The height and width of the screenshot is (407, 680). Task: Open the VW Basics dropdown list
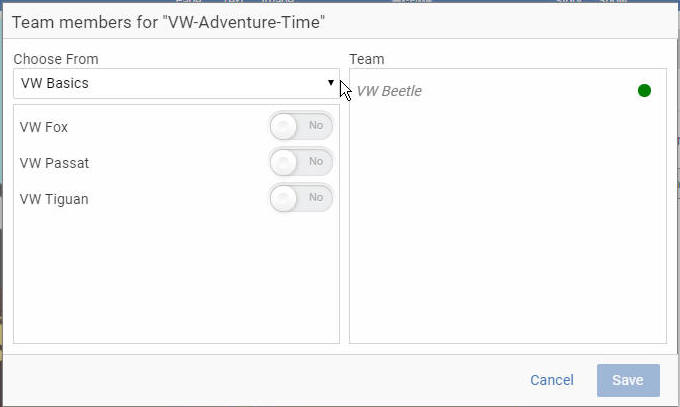coord(177,83)
